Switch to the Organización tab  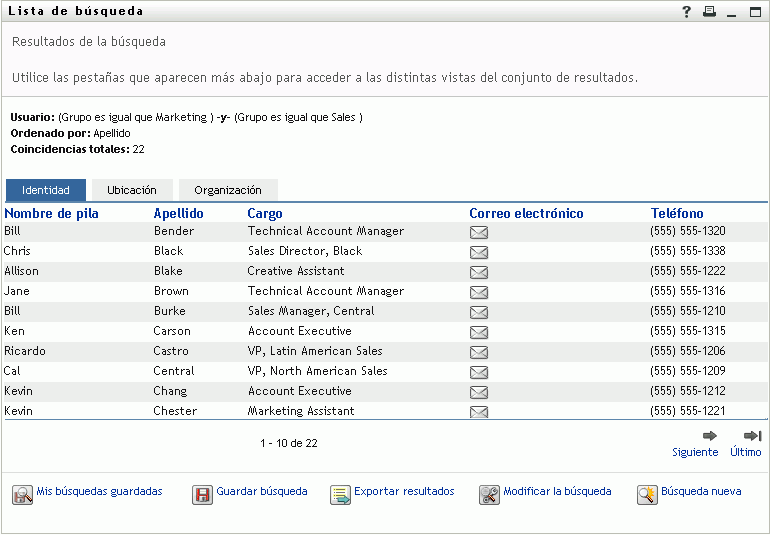tap(228, 190)
